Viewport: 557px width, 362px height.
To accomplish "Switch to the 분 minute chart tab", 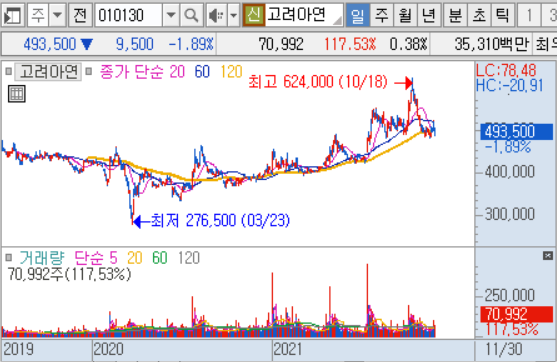I will pyautogui.click(x=455, y=15).
